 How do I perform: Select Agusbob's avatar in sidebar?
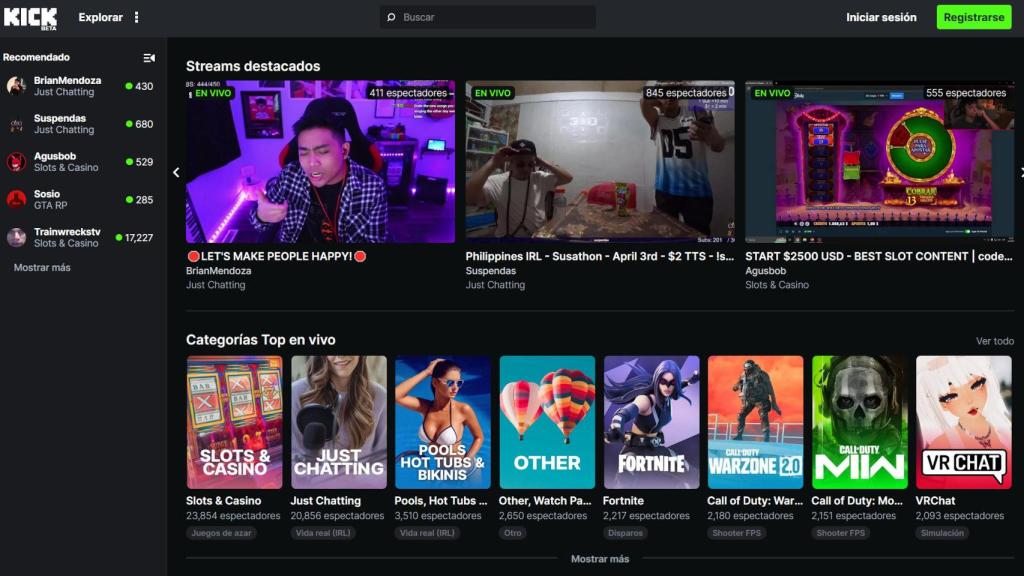point(18,162)
